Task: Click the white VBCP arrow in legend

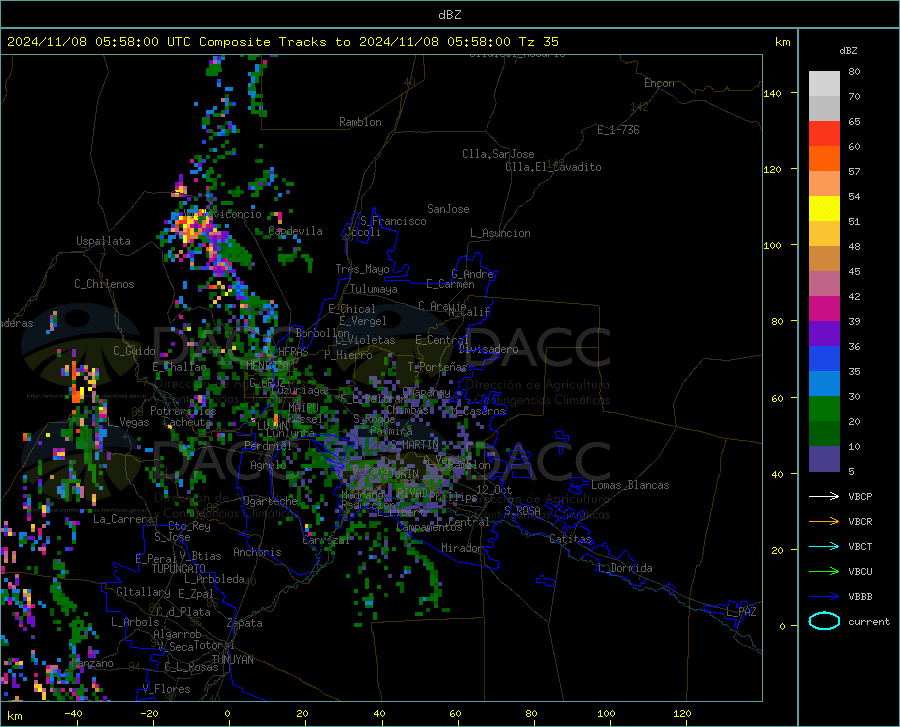Action: click(824, 496)
